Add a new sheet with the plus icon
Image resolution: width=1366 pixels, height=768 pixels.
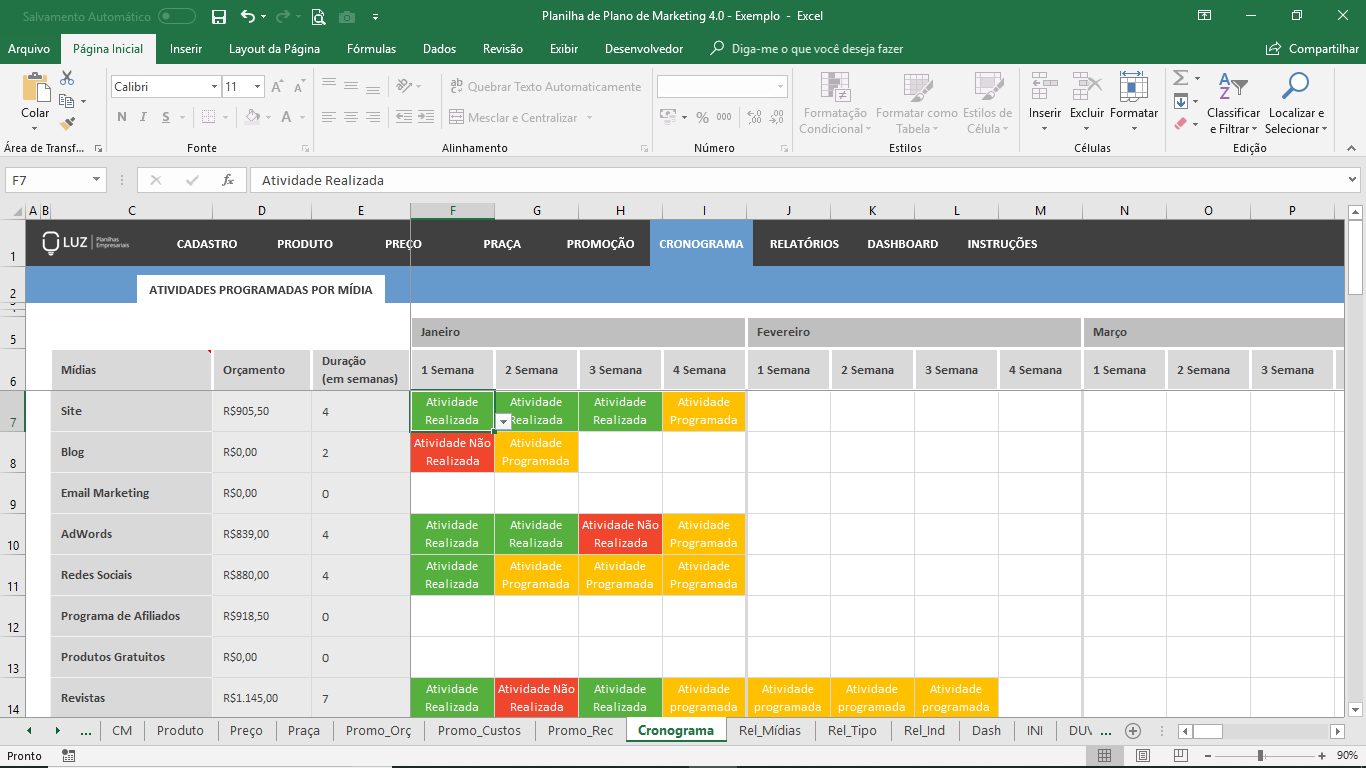[x=1133, y=731]
